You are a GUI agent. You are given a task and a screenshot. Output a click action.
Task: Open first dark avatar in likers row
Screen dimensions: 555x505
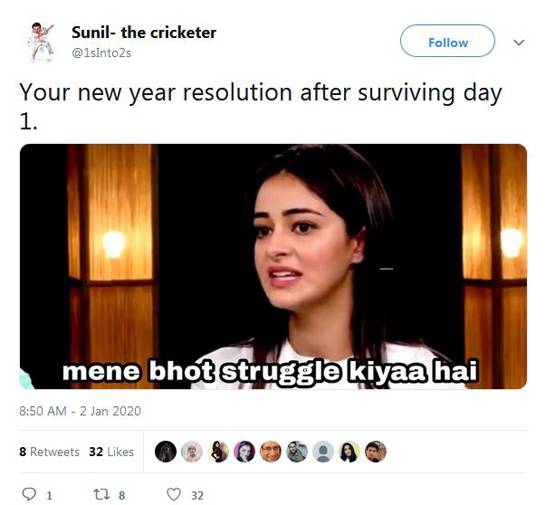(165, 452)
